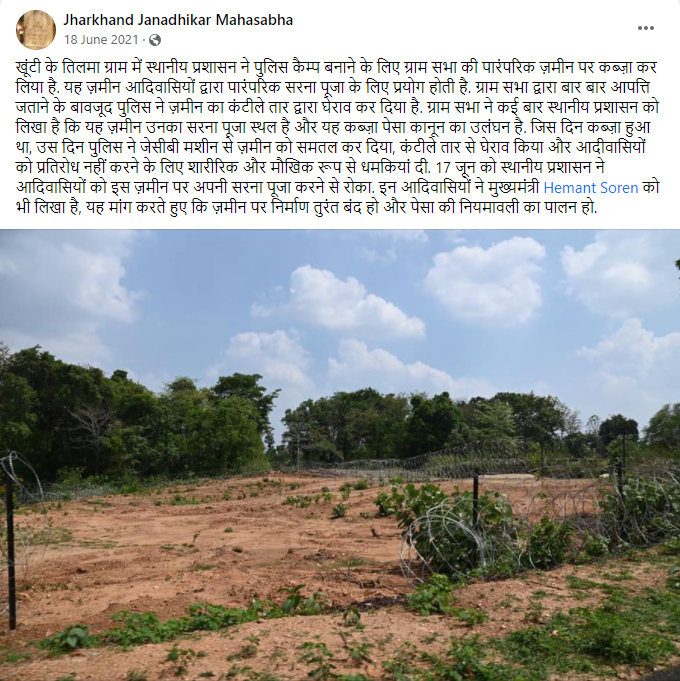Viewport: 680px width, 681px height.
Task: Click the large white cloud at photo center
Action: coord(347,302)
